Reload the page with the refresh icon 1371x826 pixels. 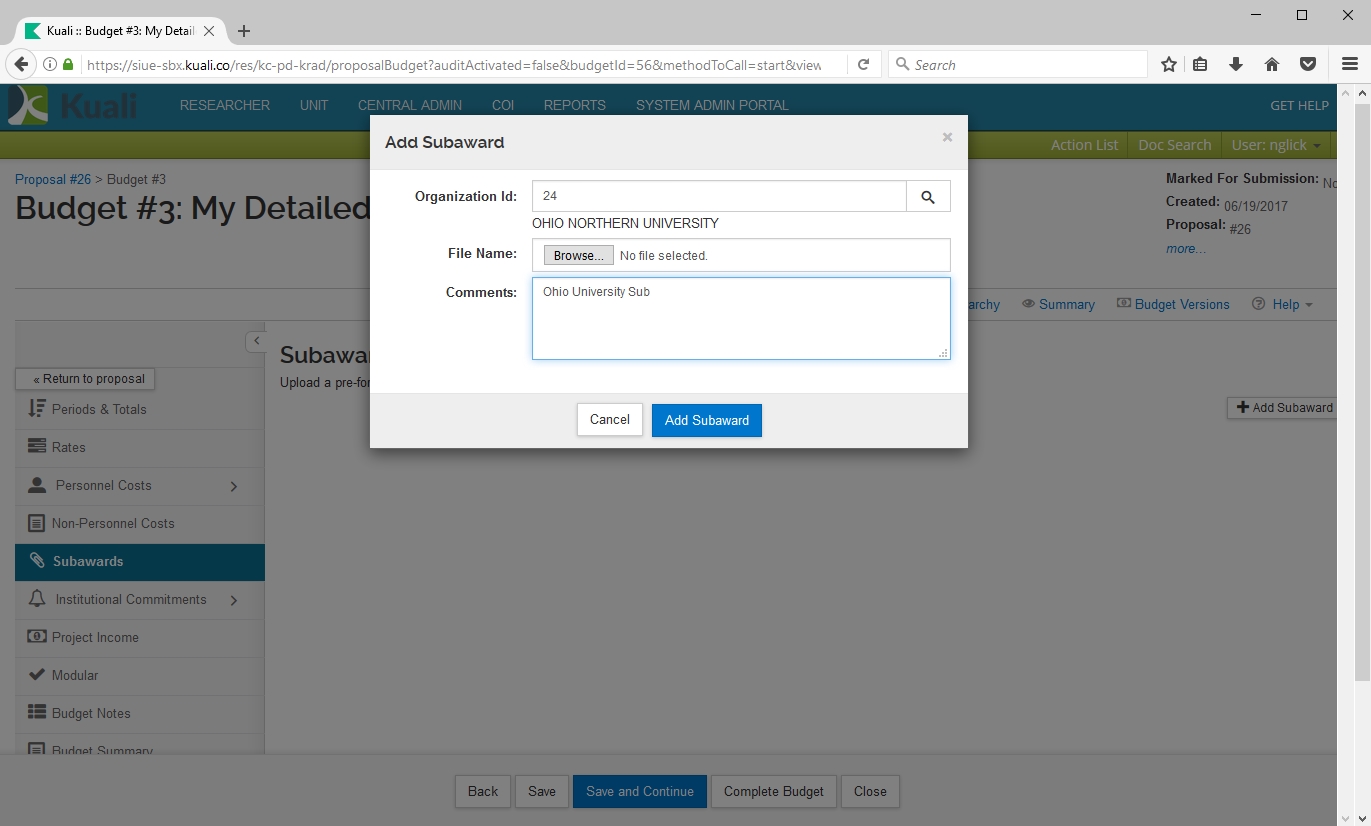pyautogui.click(x=863, y=65)
